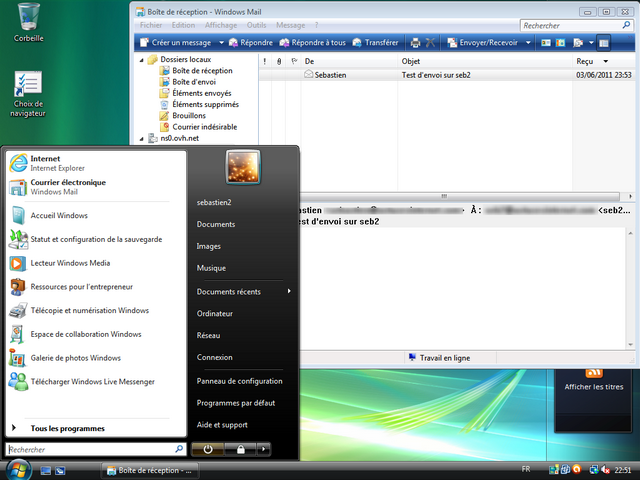Collapse the Dossiers locaux tree node
Screen dimensions: 640x480
click(x=142, y=60)
